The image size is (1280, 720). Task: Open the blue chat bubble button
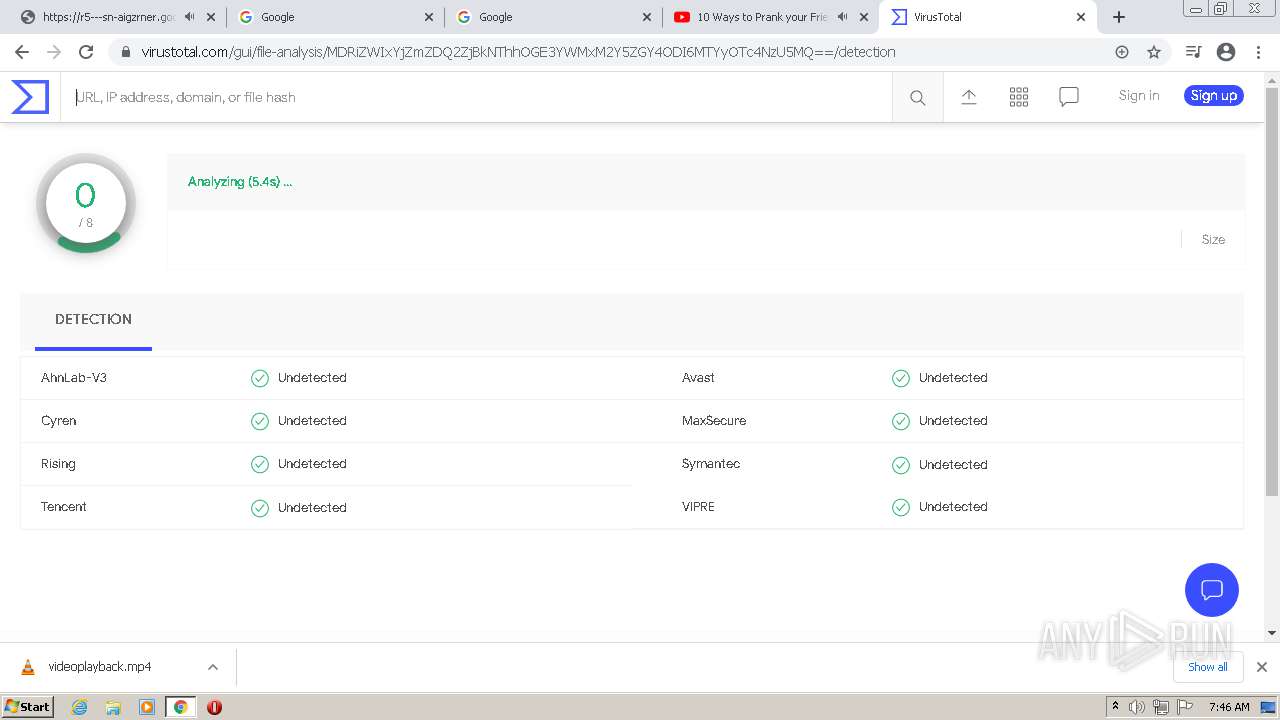coord(1211,590)
